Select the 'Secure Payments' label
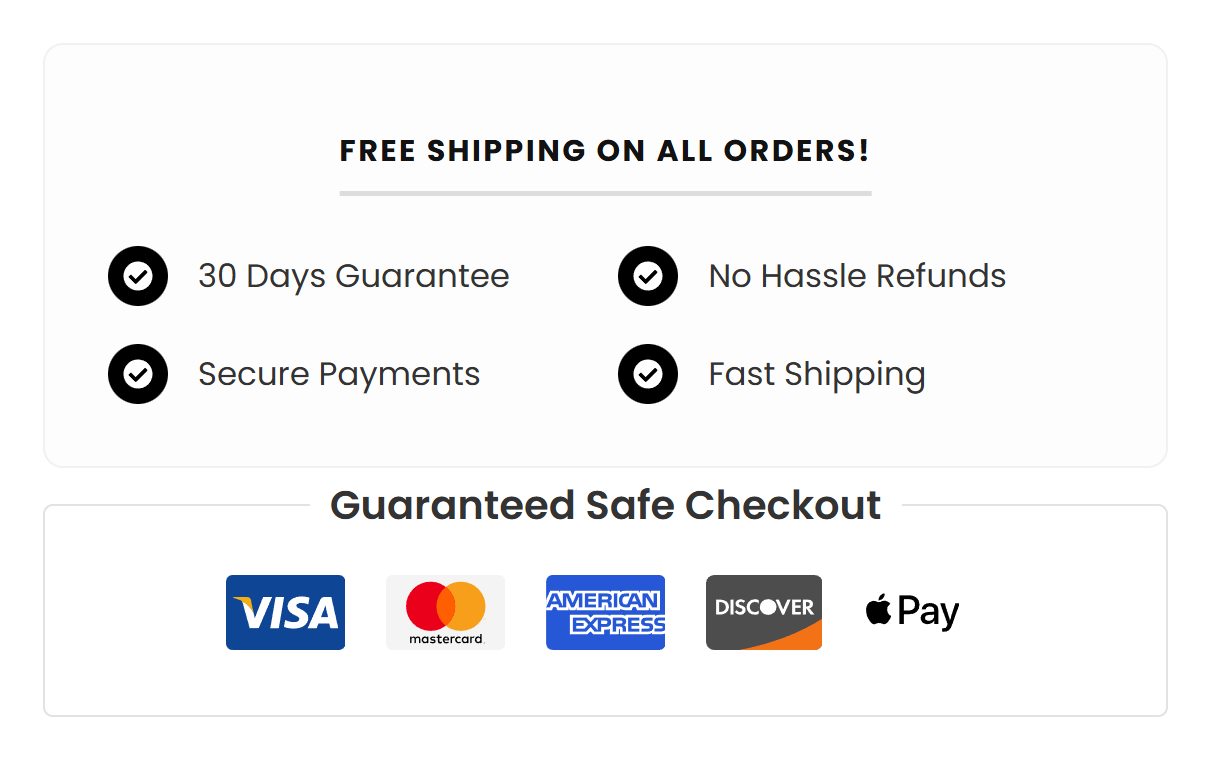The width and height of the screenshot is (1208, 772). click(x=339, y=374)
